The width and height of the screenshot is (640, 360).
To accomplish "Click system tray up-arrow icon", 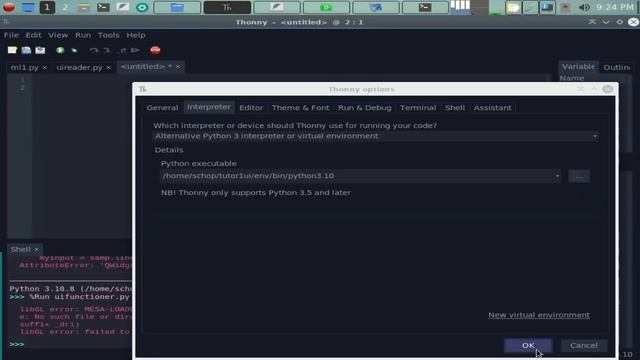I will (x=565, y=7).
